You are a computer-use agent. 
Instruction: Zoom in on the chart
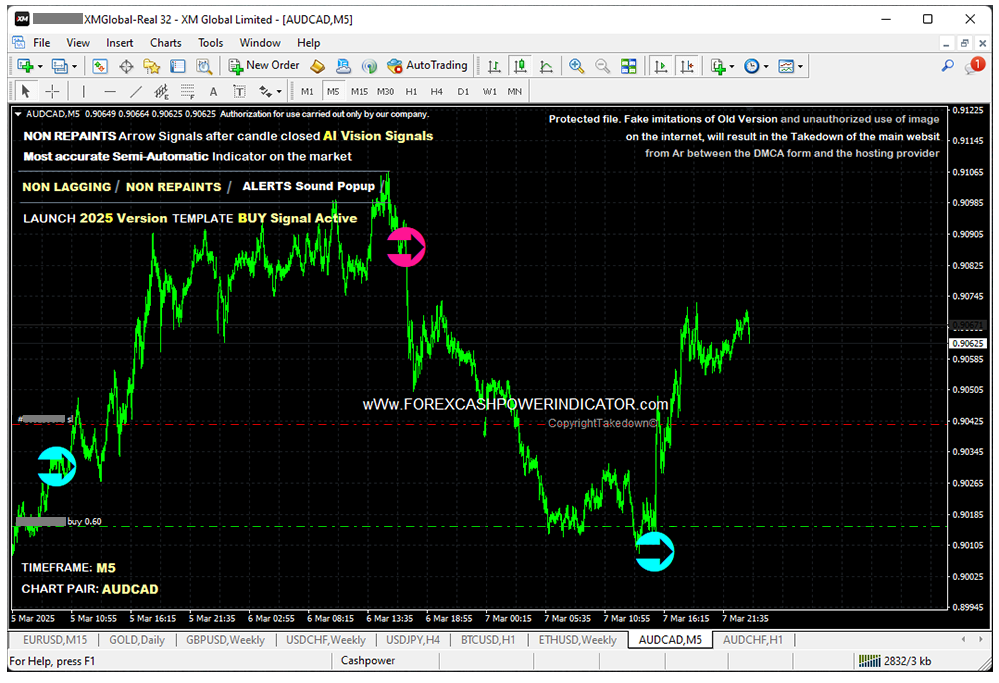pyautogui.click(x=577, y=66)
